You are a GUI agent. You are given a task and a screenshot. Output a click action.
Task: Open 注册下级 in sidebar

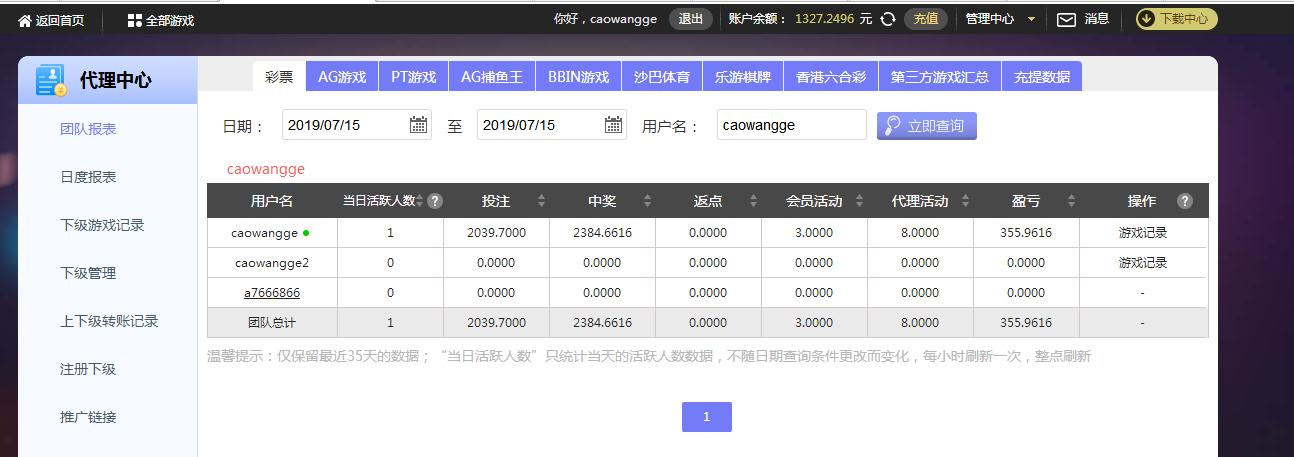click(x=88, y=369)
